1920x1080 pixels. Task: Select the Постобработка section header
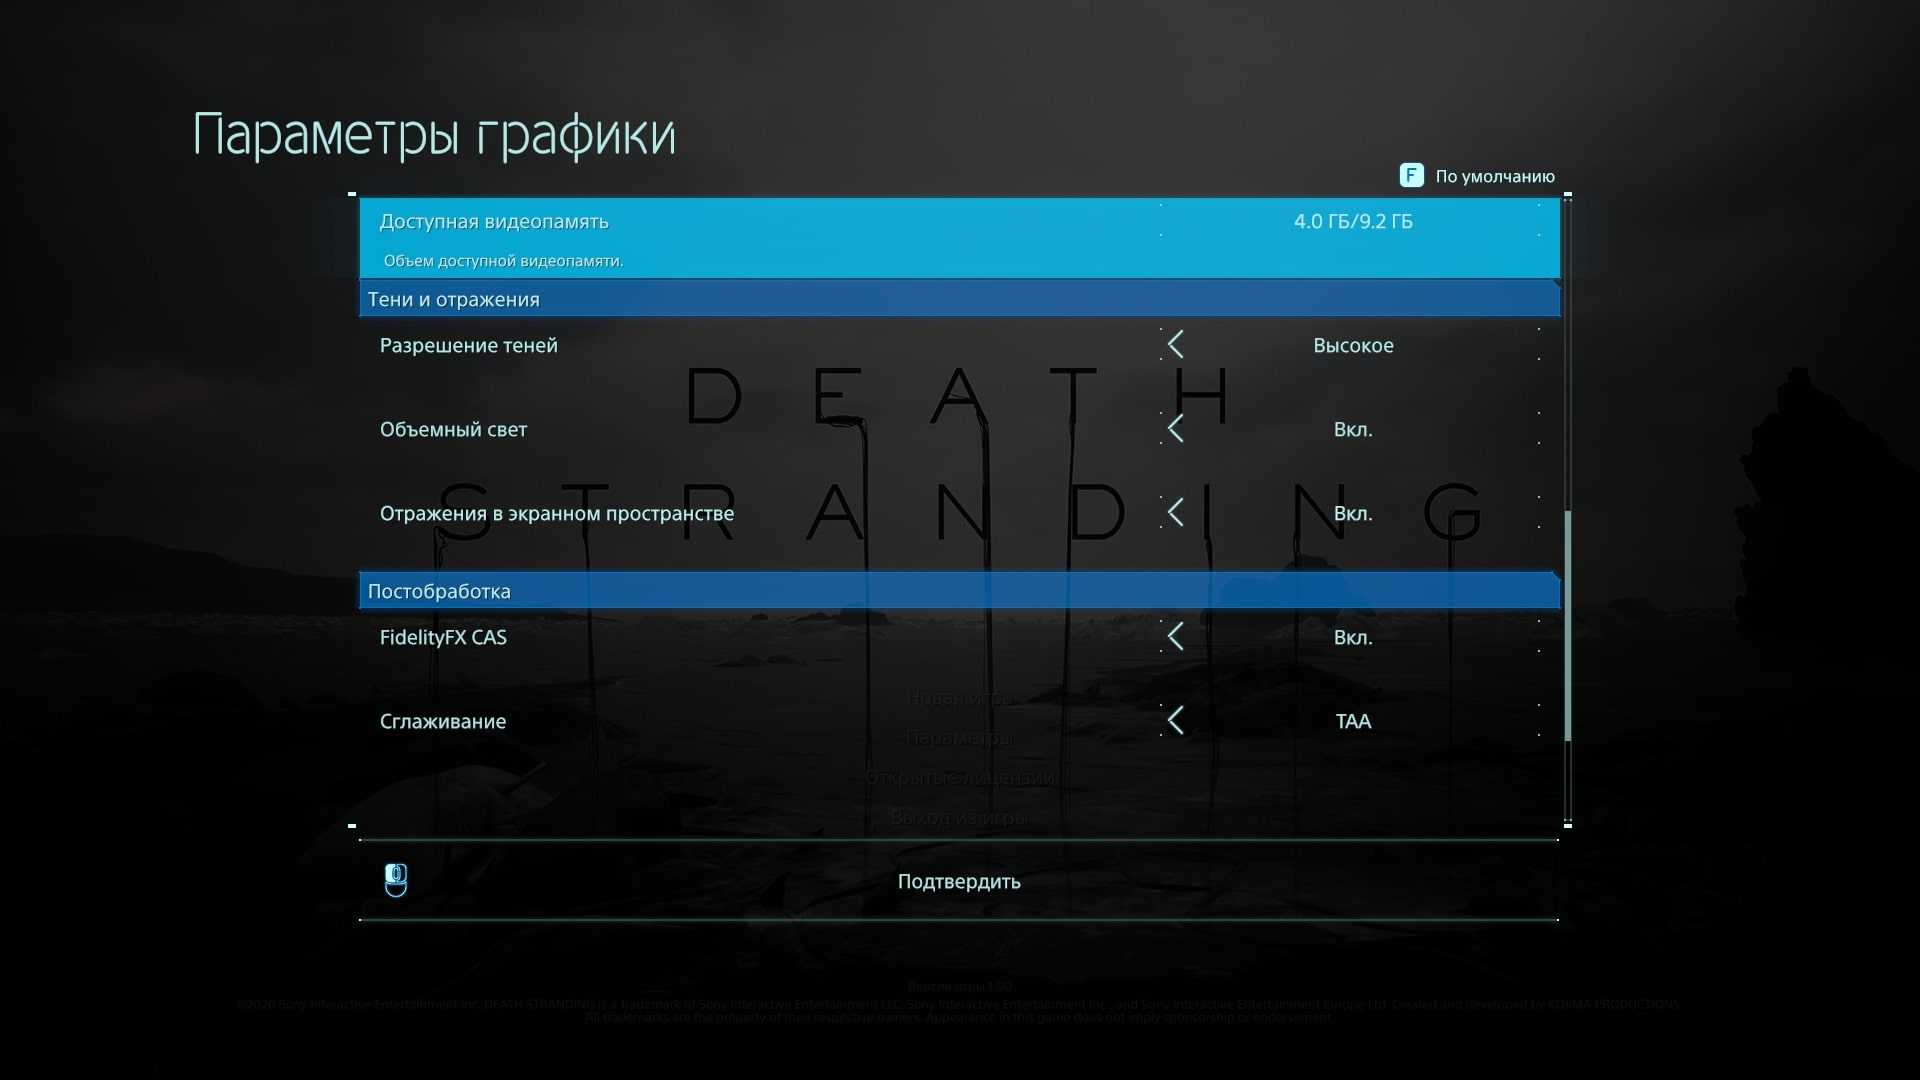click(439, 591)
